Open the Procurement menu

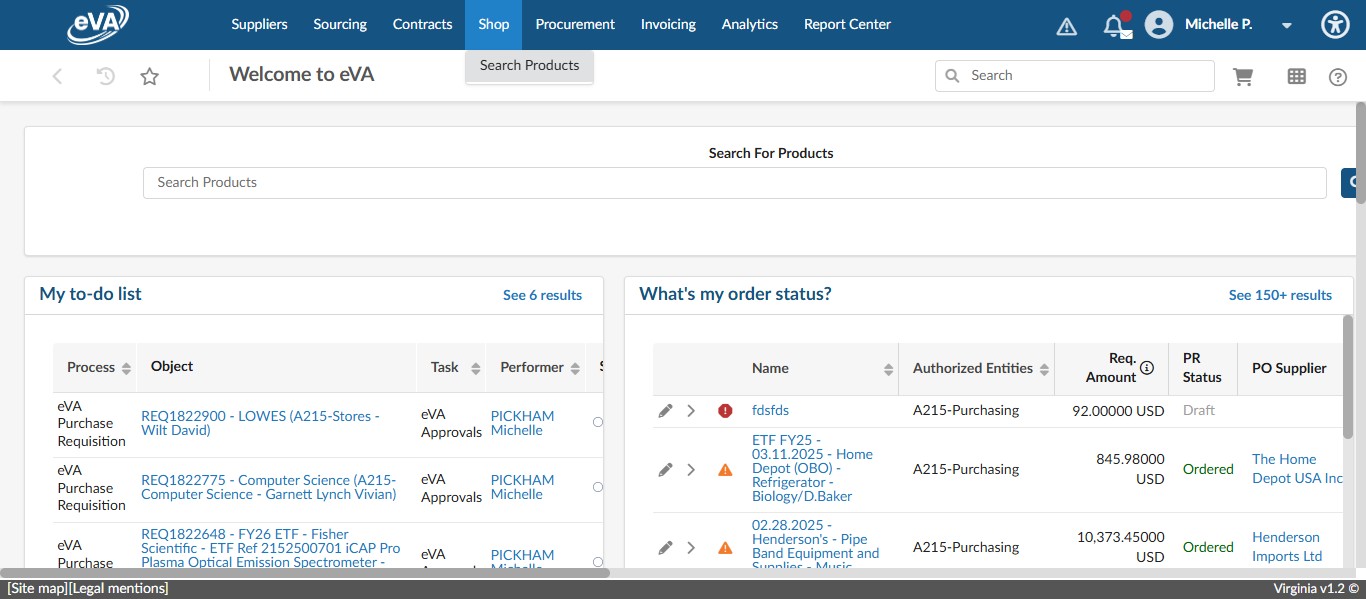[575, 25]
